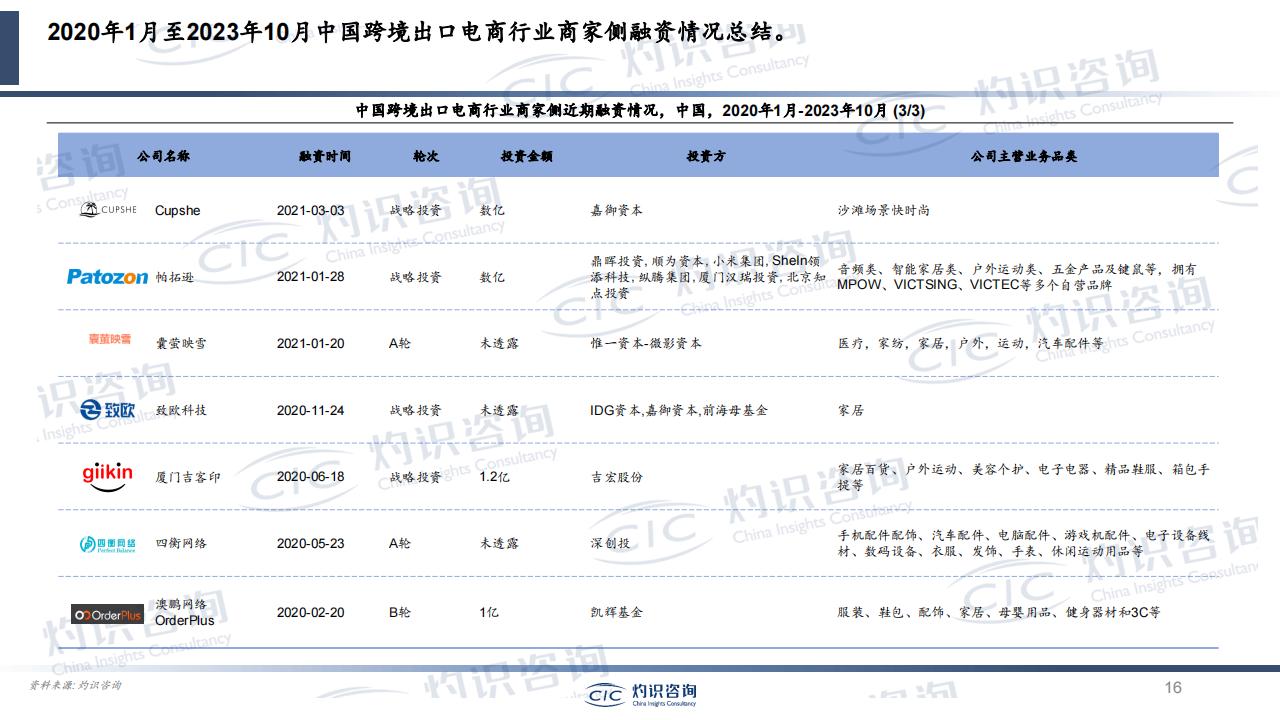Image resolution: width=1280 pixels, height=720 pixels.
Task: Click the Cupshe company logo
Action: tap(108, 210)
